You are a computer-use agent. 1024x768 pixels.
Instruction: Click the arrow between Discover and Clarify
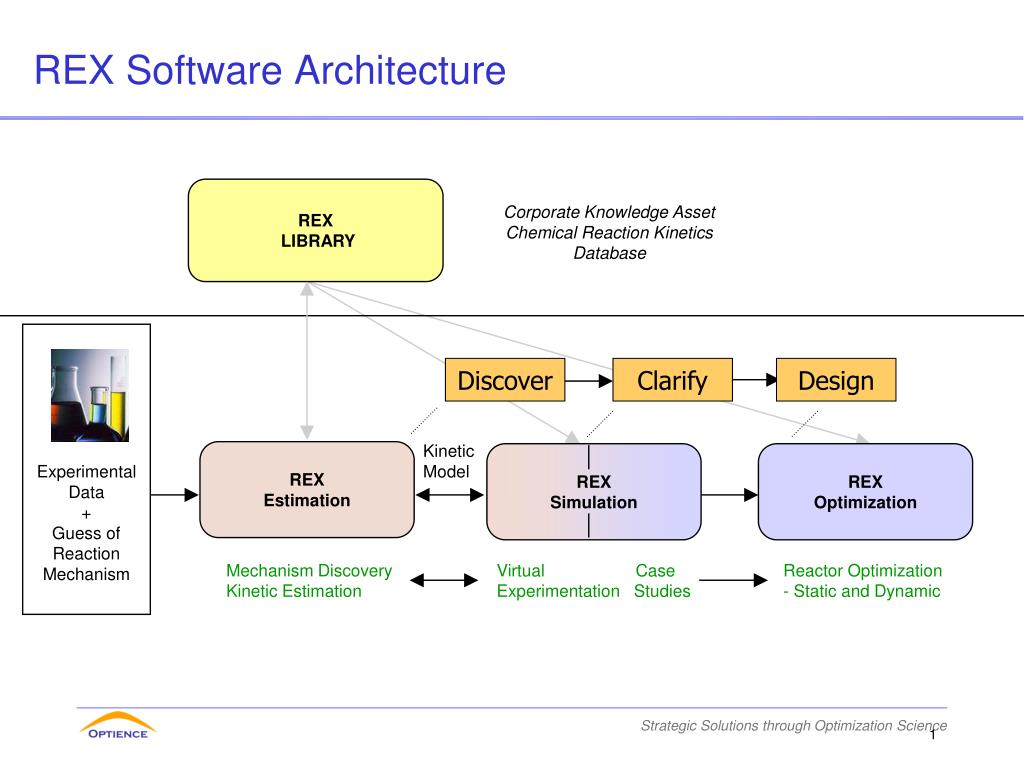[x=589, y=380]
